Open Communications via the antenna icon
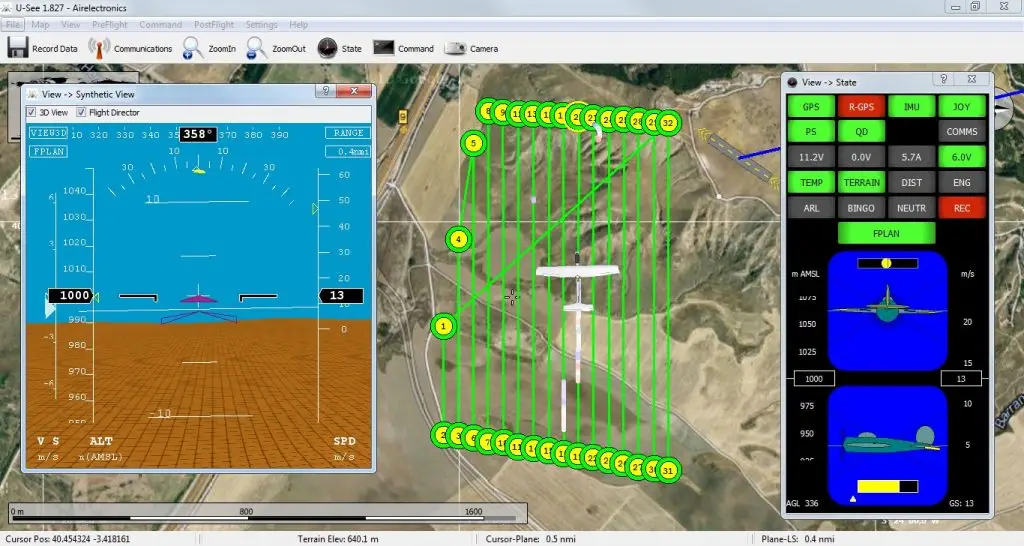 tap(98, 47)
